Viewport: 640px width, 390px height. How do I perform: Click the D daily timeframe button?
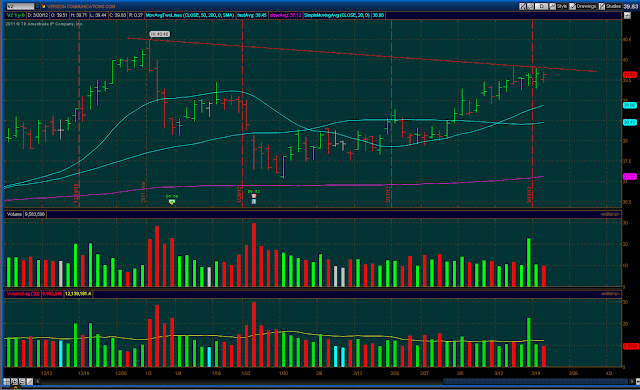coord(541,6)
